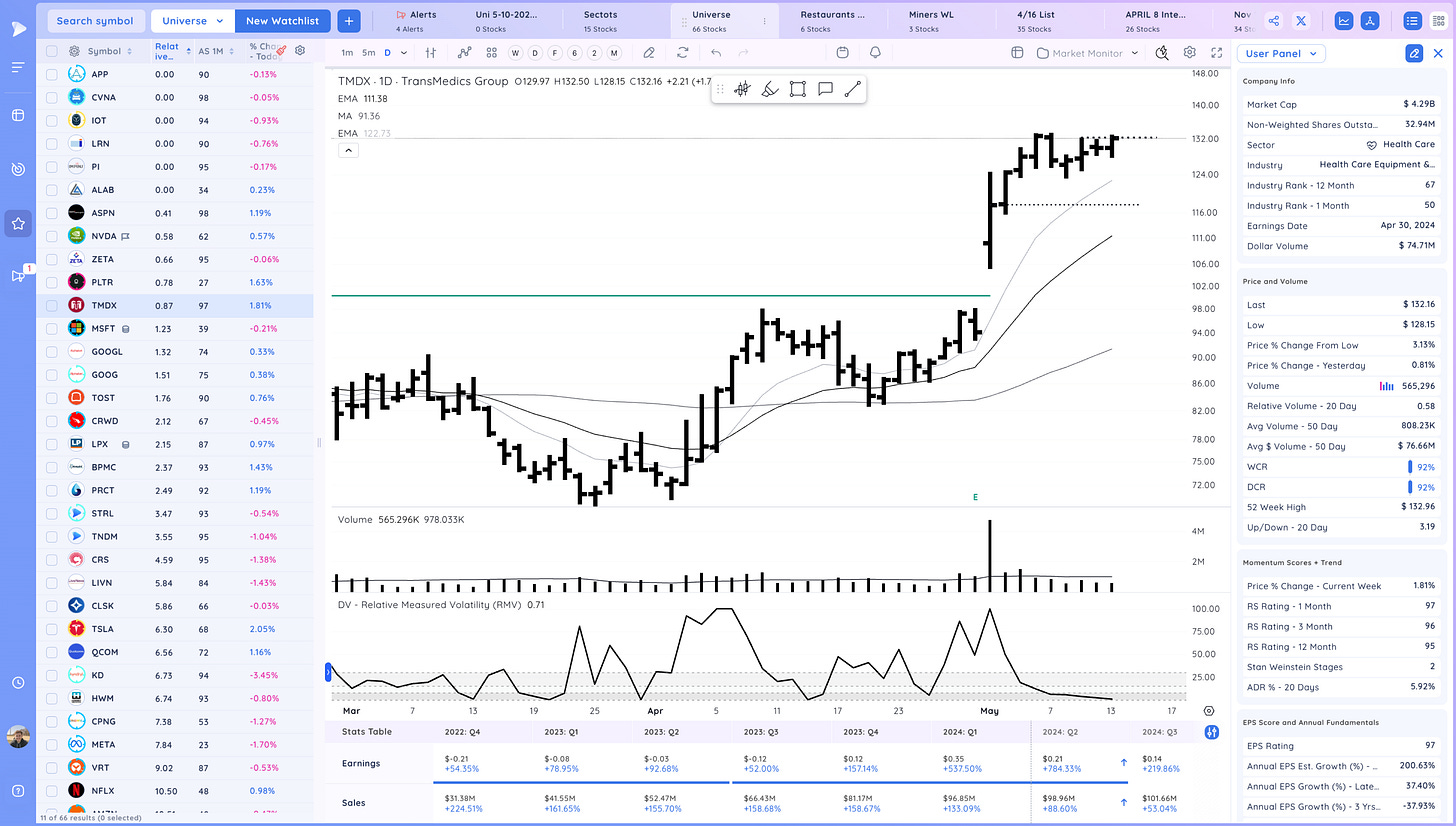Screen dimensions: 1456x826
Task: Click the refresh chart icon
Action: click(x=683, y=53)
